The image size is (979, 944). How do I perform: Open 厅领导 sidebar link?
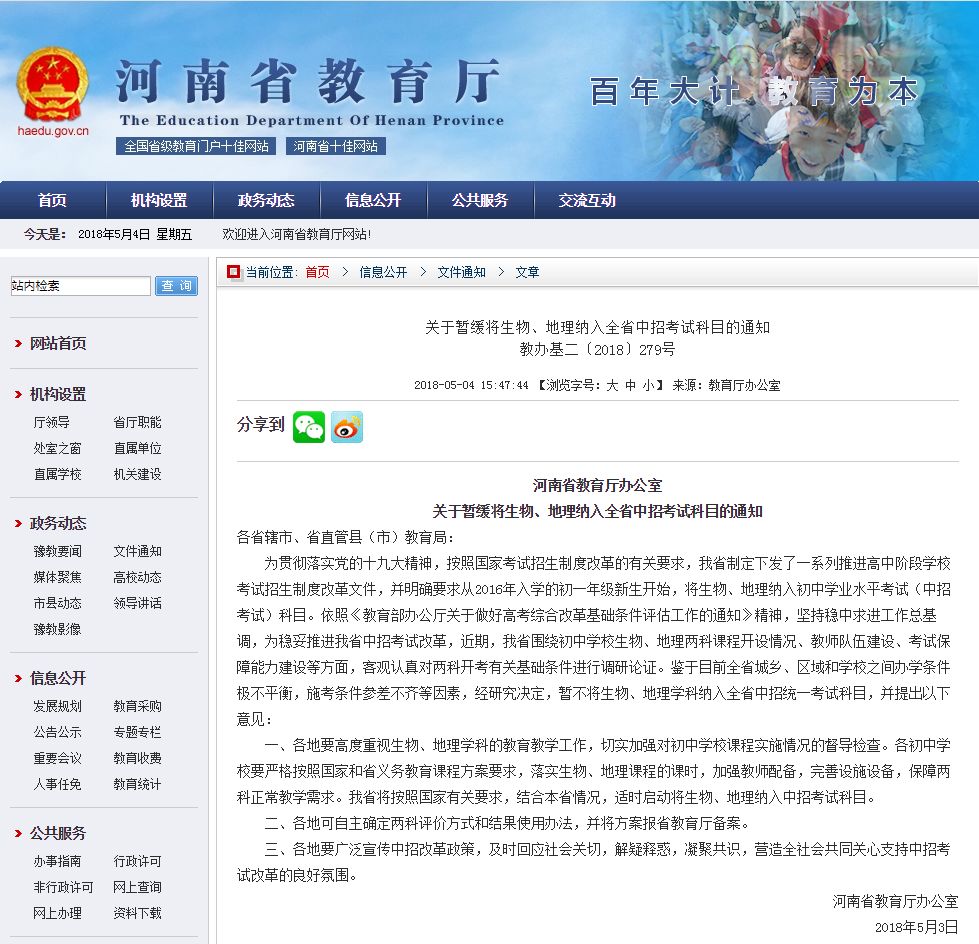click(x=52, y=422)
